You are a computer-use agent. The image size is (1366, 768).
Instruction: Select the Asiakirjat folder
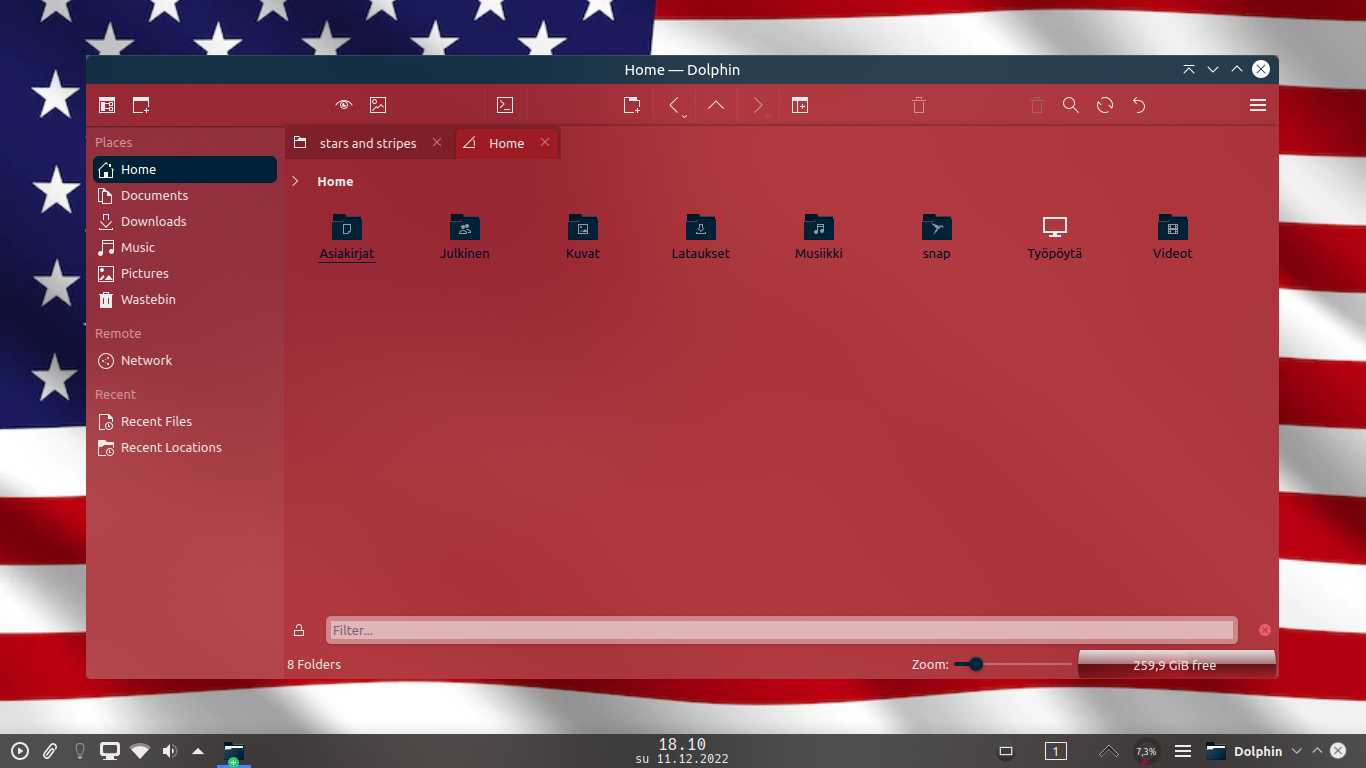tap(347, 237)
